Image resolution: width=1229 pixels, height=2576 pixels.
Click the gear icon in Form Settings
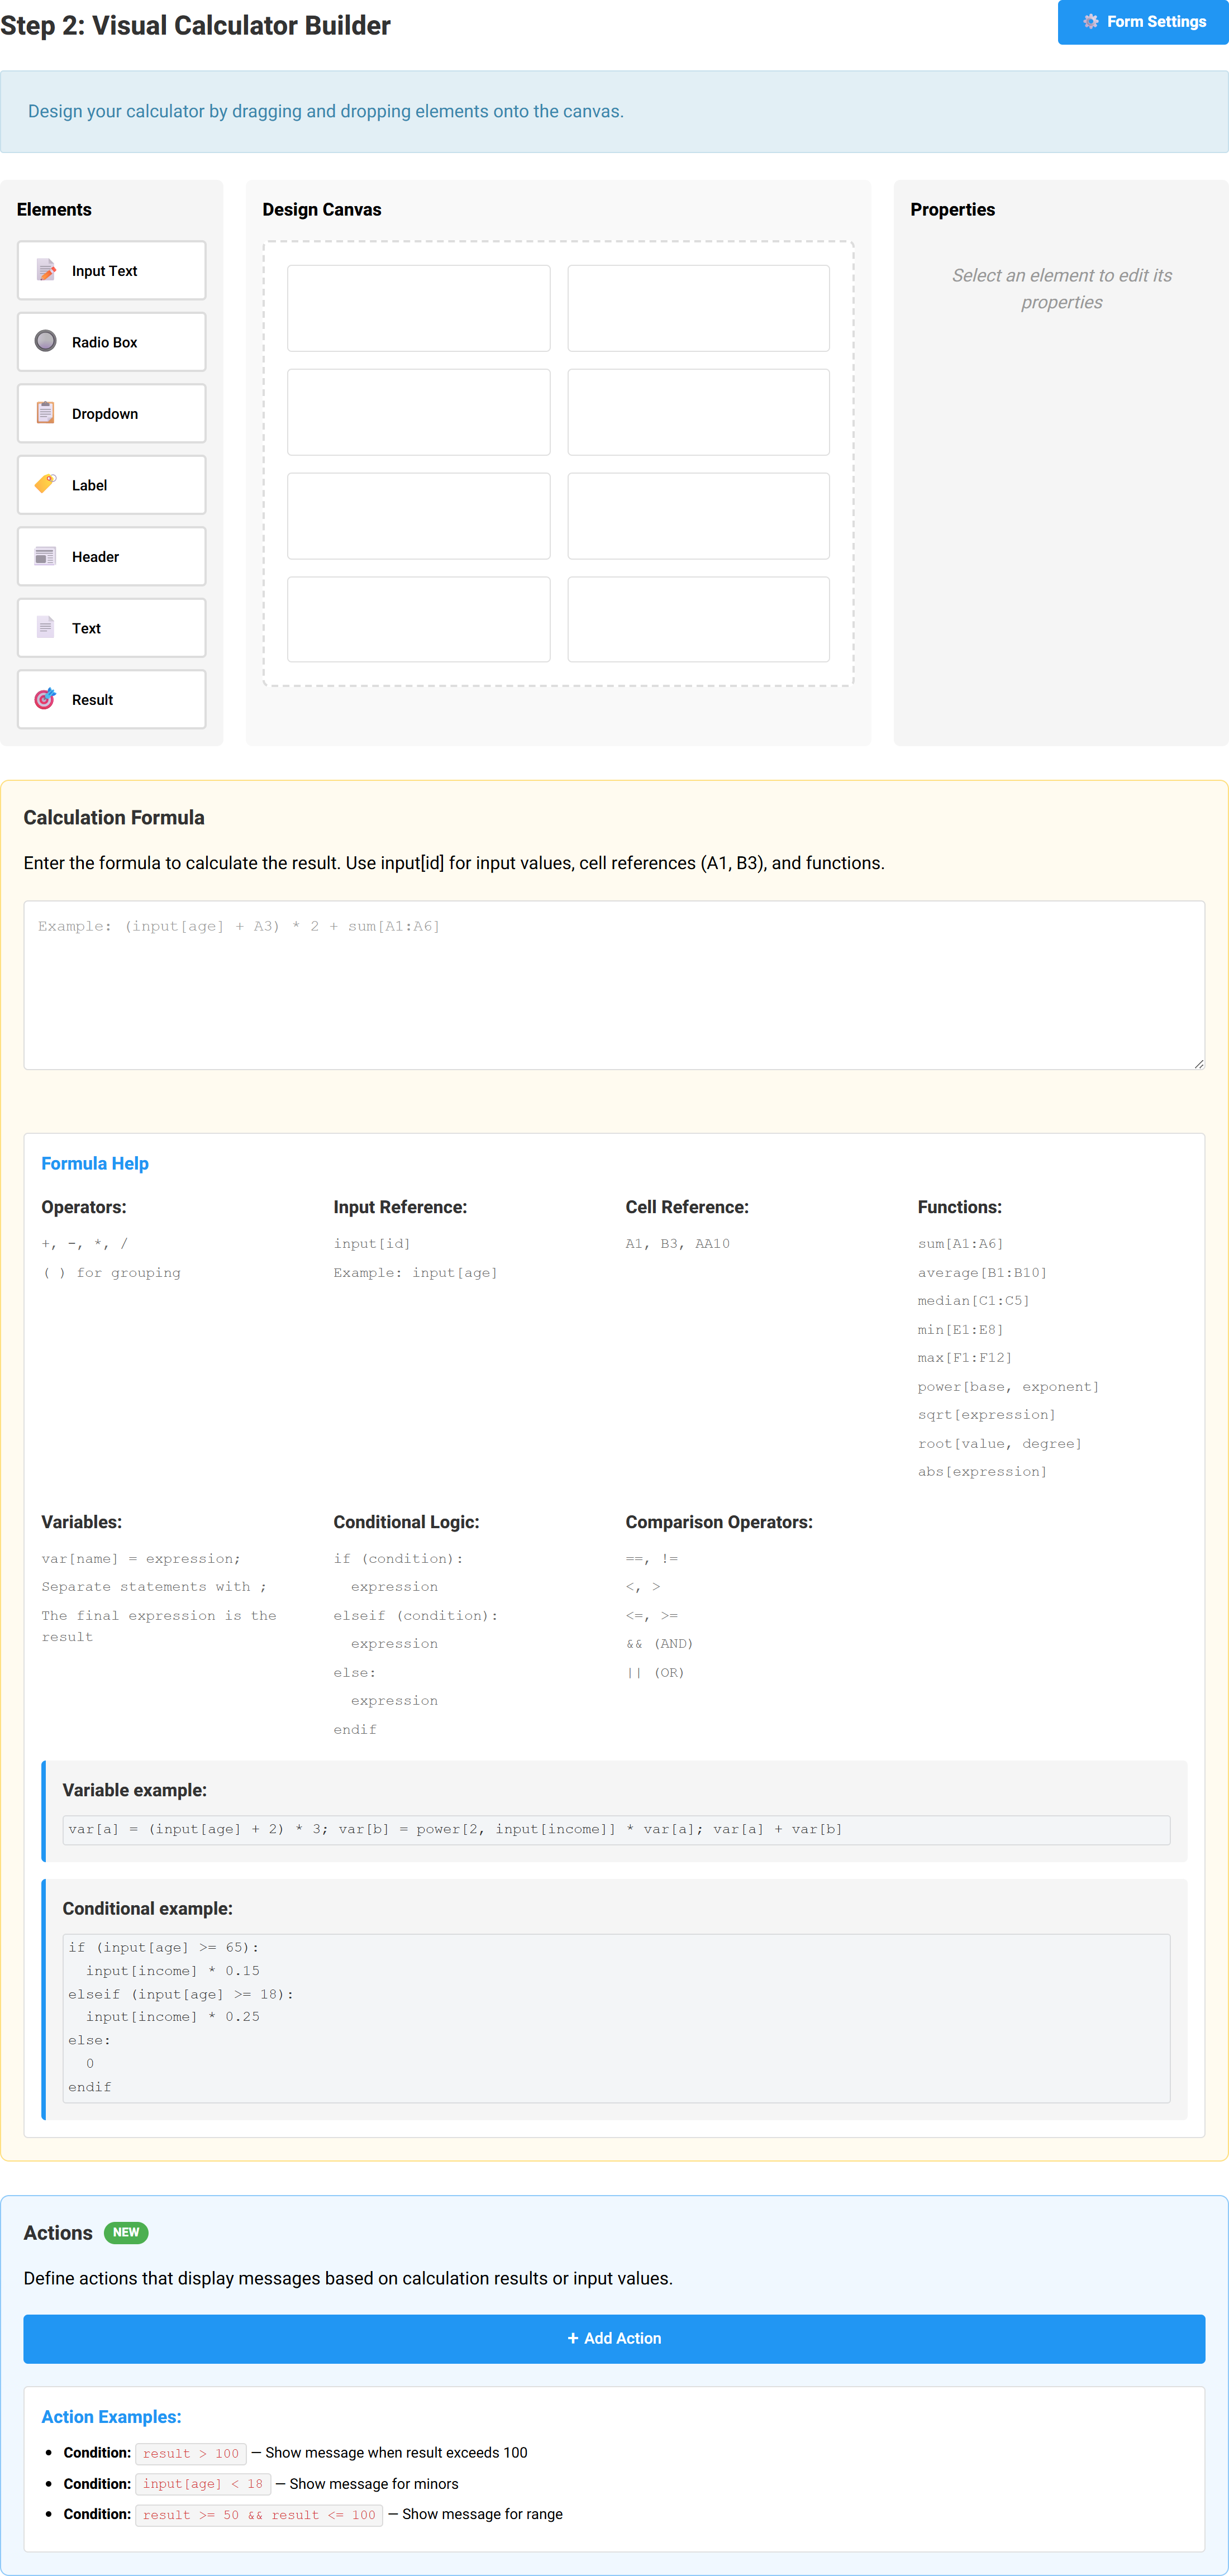tap(1091, 22)
